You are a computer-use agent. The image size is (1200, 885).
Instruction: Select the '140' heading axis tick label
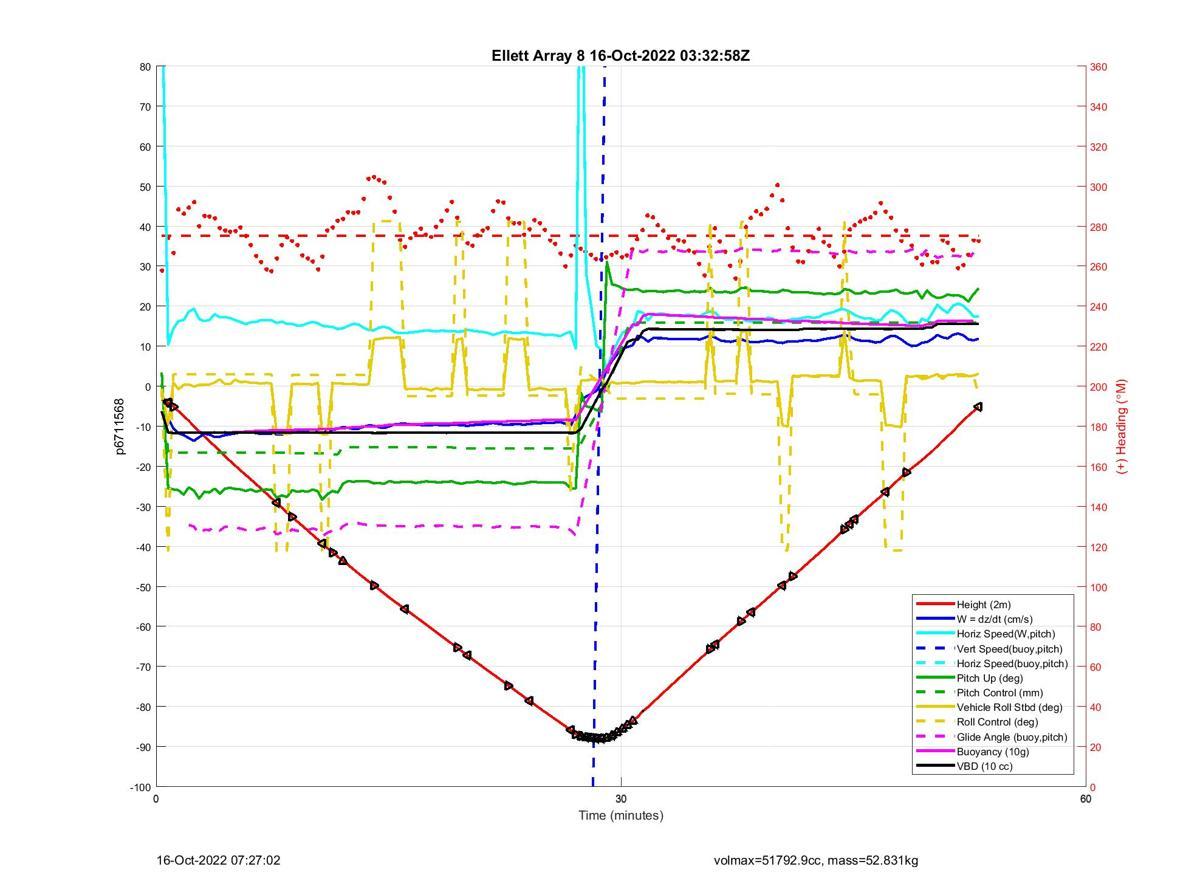point(1099,507)
